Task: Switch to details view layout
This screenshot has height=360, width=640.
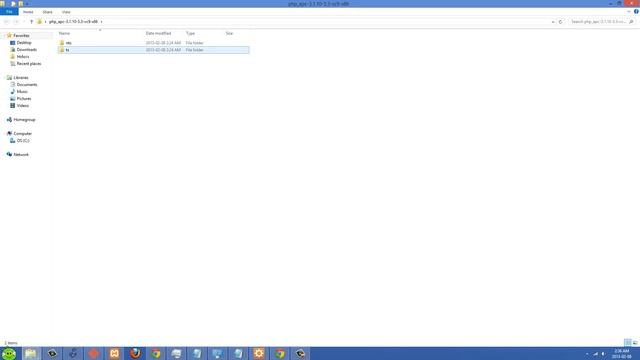Action: tap(628, 342)
